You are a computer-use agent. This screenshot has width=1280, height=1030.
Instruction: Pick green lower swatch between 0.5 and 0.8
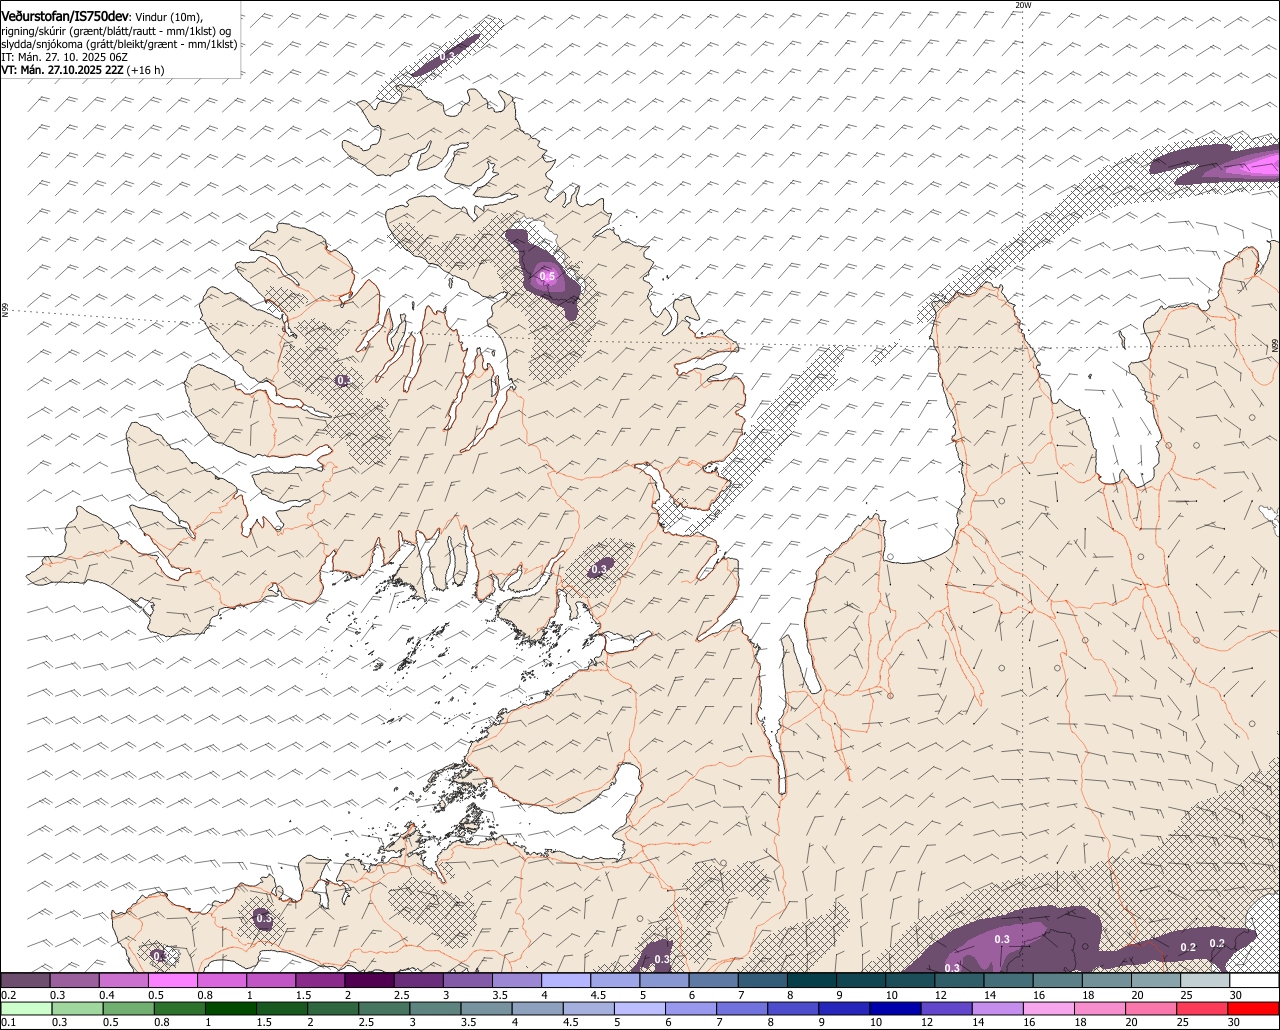(x=128, y=1008)
